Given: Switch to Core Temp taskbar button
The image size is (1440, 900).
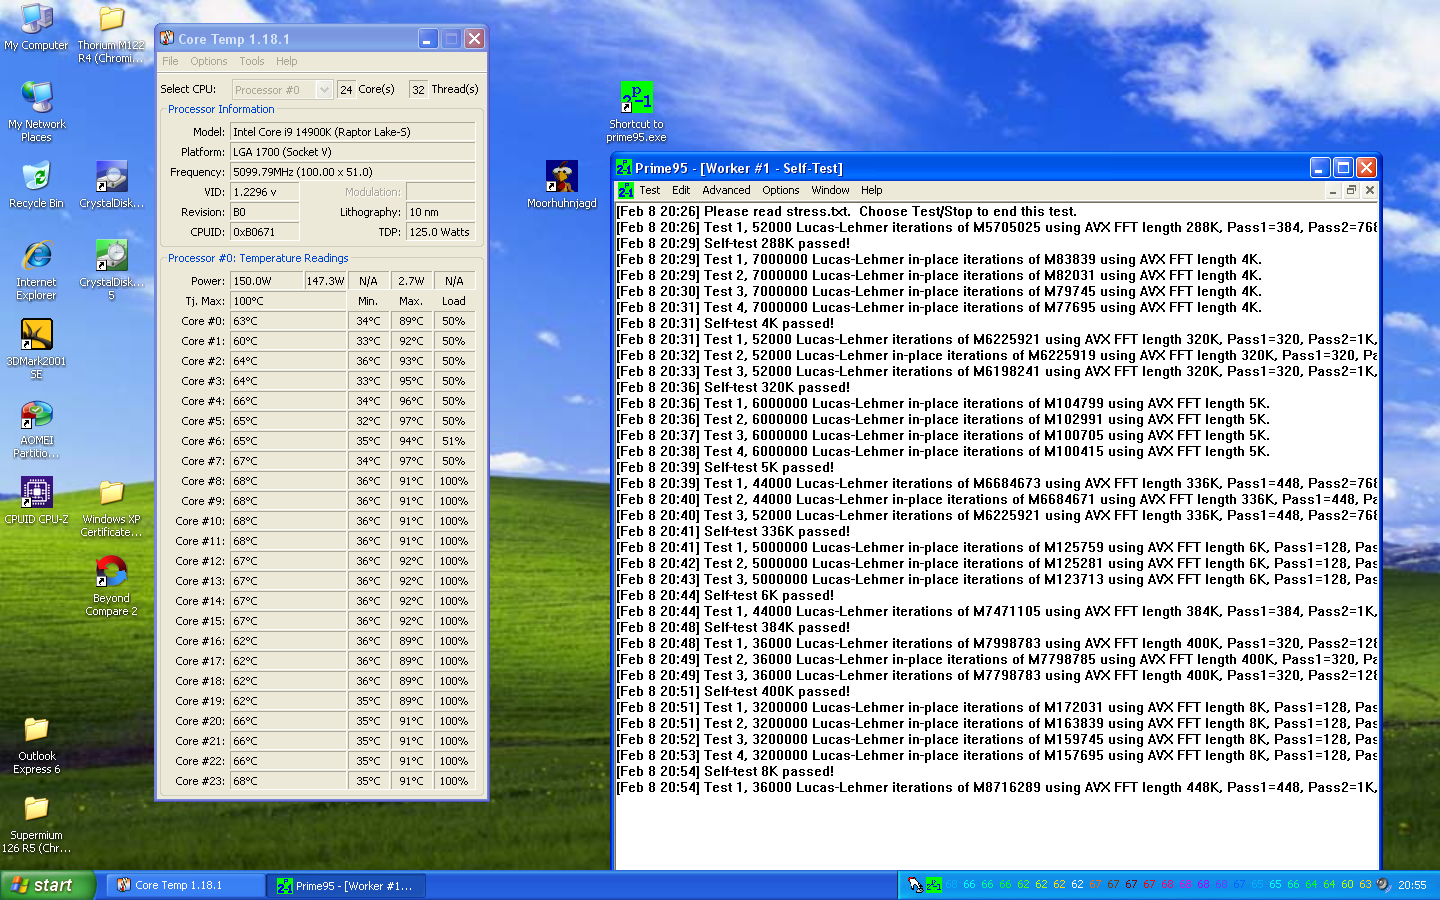Looking at the screenshot, I should 185,885.
